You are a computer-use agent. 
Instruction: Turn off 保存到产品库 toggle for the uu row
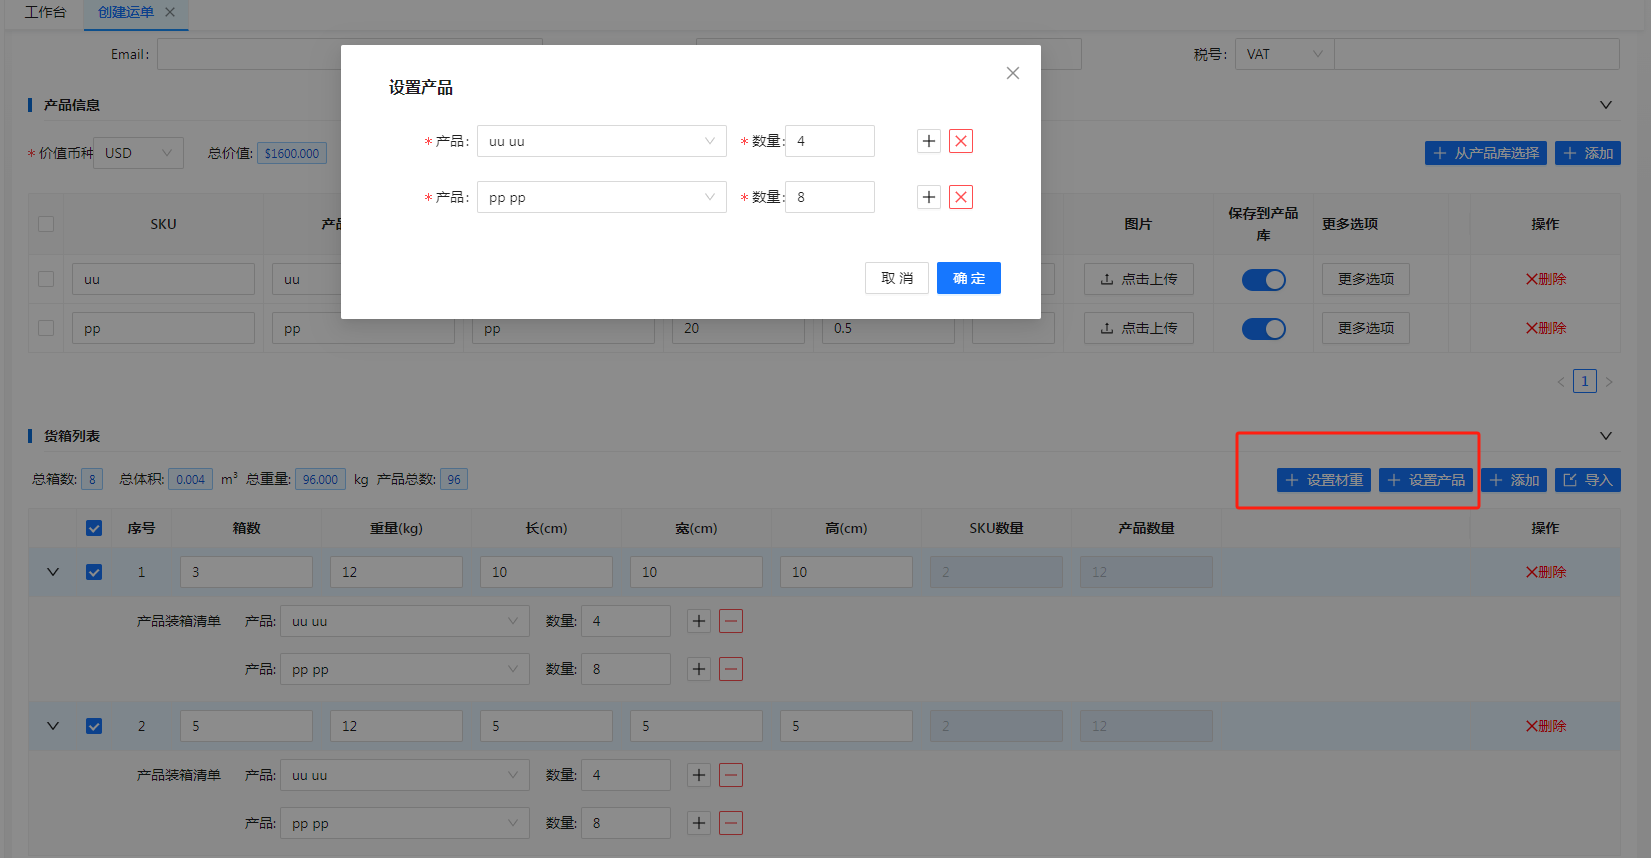click(1263, 280)
